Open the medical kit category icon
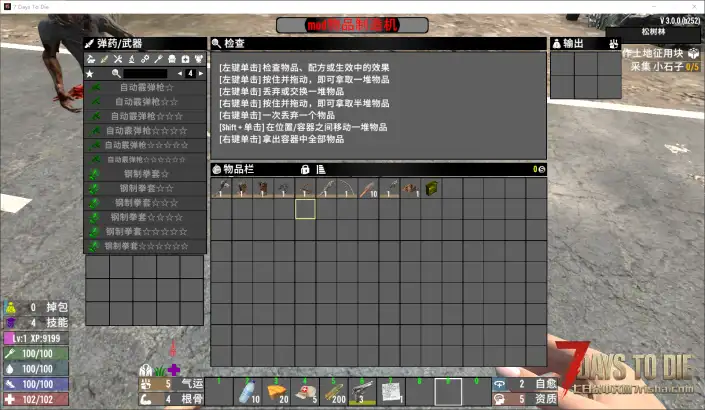Viewport: 705px width, 410px height. (x=185, y=59)
